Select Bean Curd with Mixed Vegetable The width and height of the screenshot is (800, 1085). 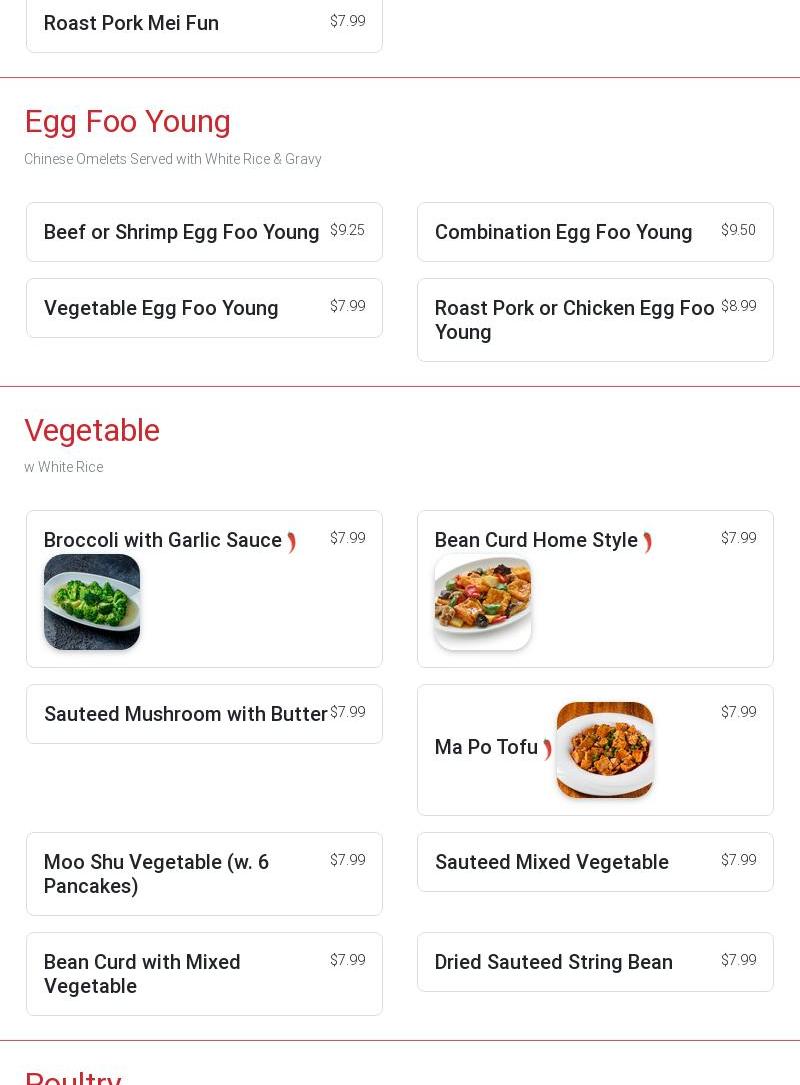142,974
